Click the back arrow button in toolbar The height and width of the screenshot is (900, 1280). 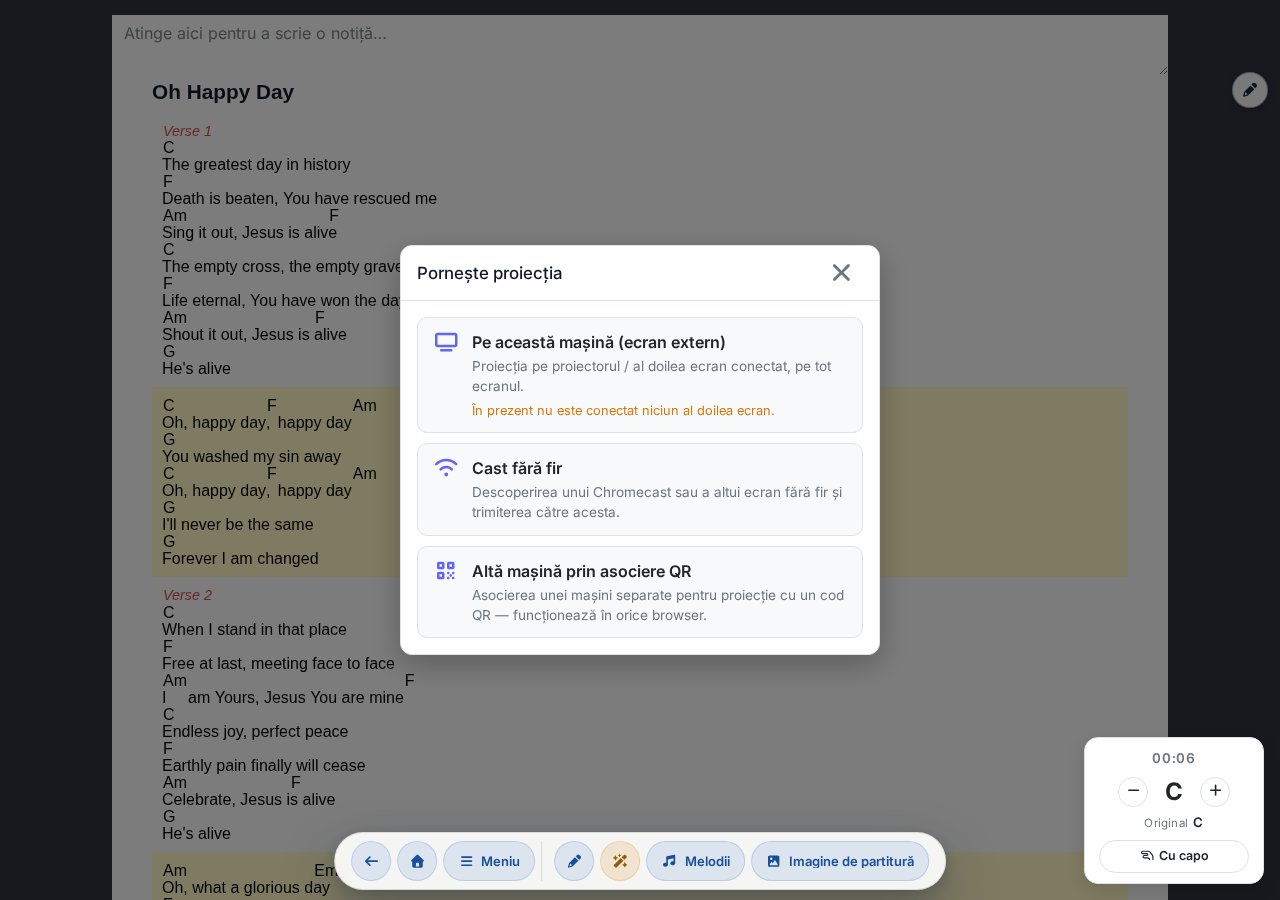point(371,861)
